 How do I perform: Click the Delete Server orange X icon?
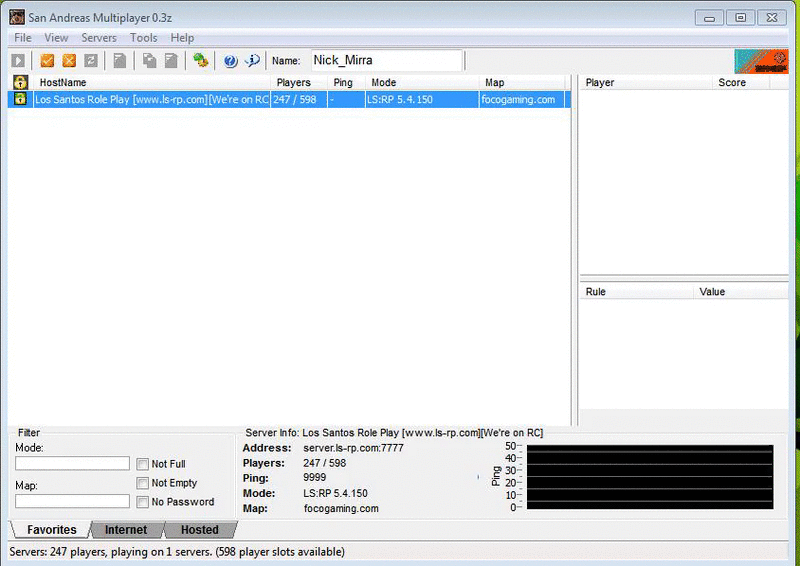tap(69, 61)
